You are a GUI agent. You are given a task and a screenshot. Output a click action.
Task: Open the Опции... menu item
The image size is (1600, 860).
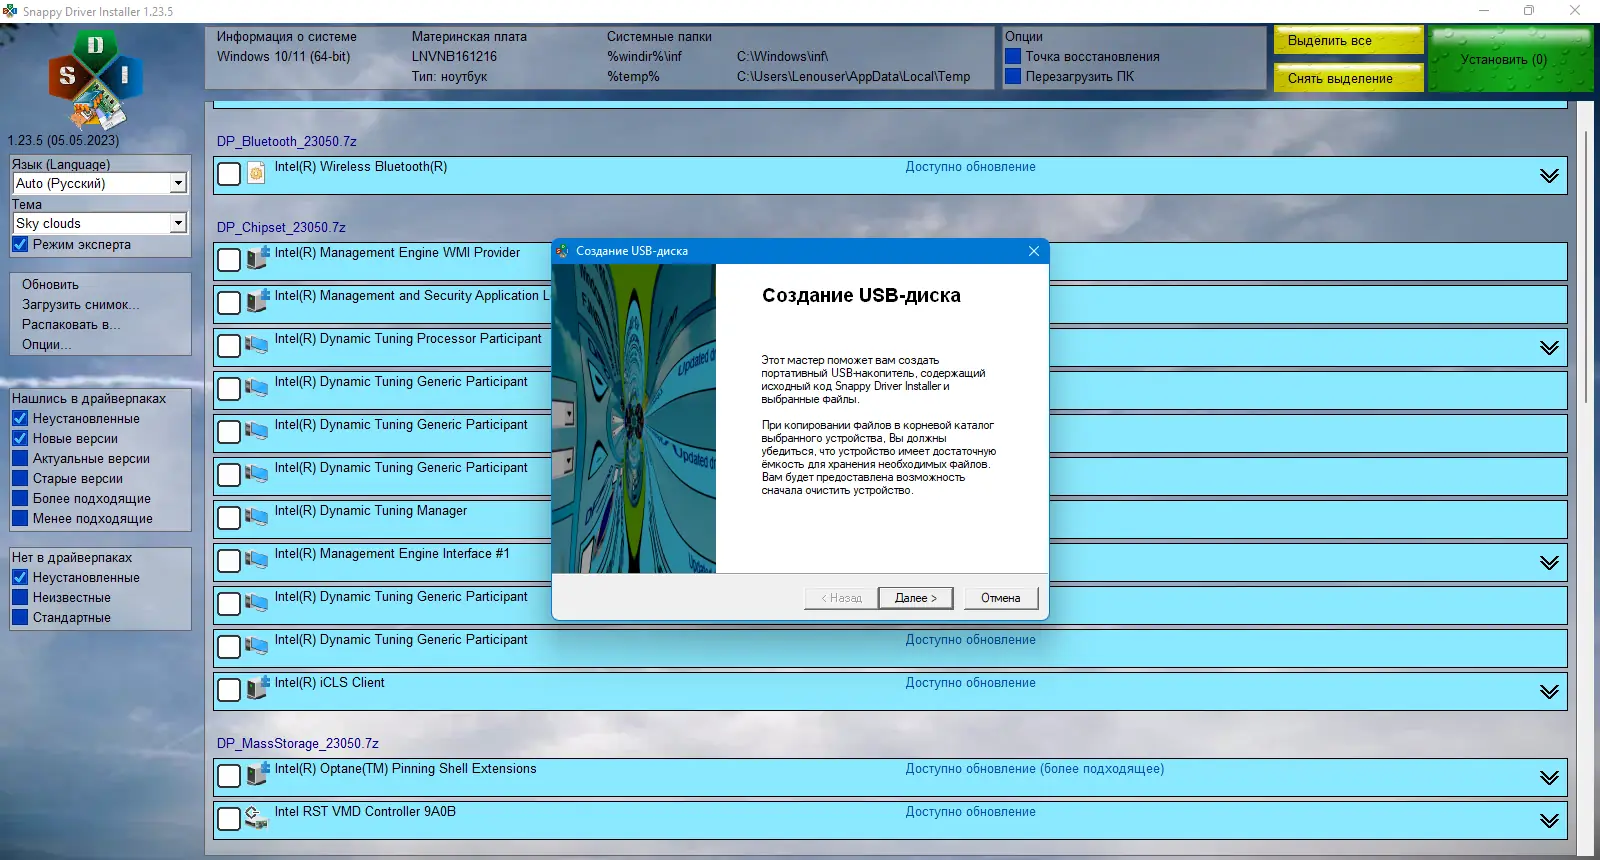[x=47, y=345]
